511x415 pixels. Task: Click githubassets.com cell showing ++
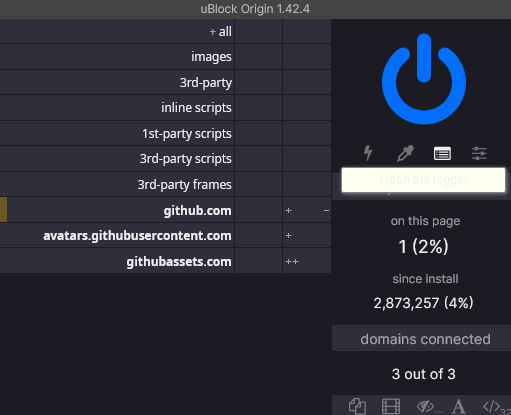(x=307, y=261)
